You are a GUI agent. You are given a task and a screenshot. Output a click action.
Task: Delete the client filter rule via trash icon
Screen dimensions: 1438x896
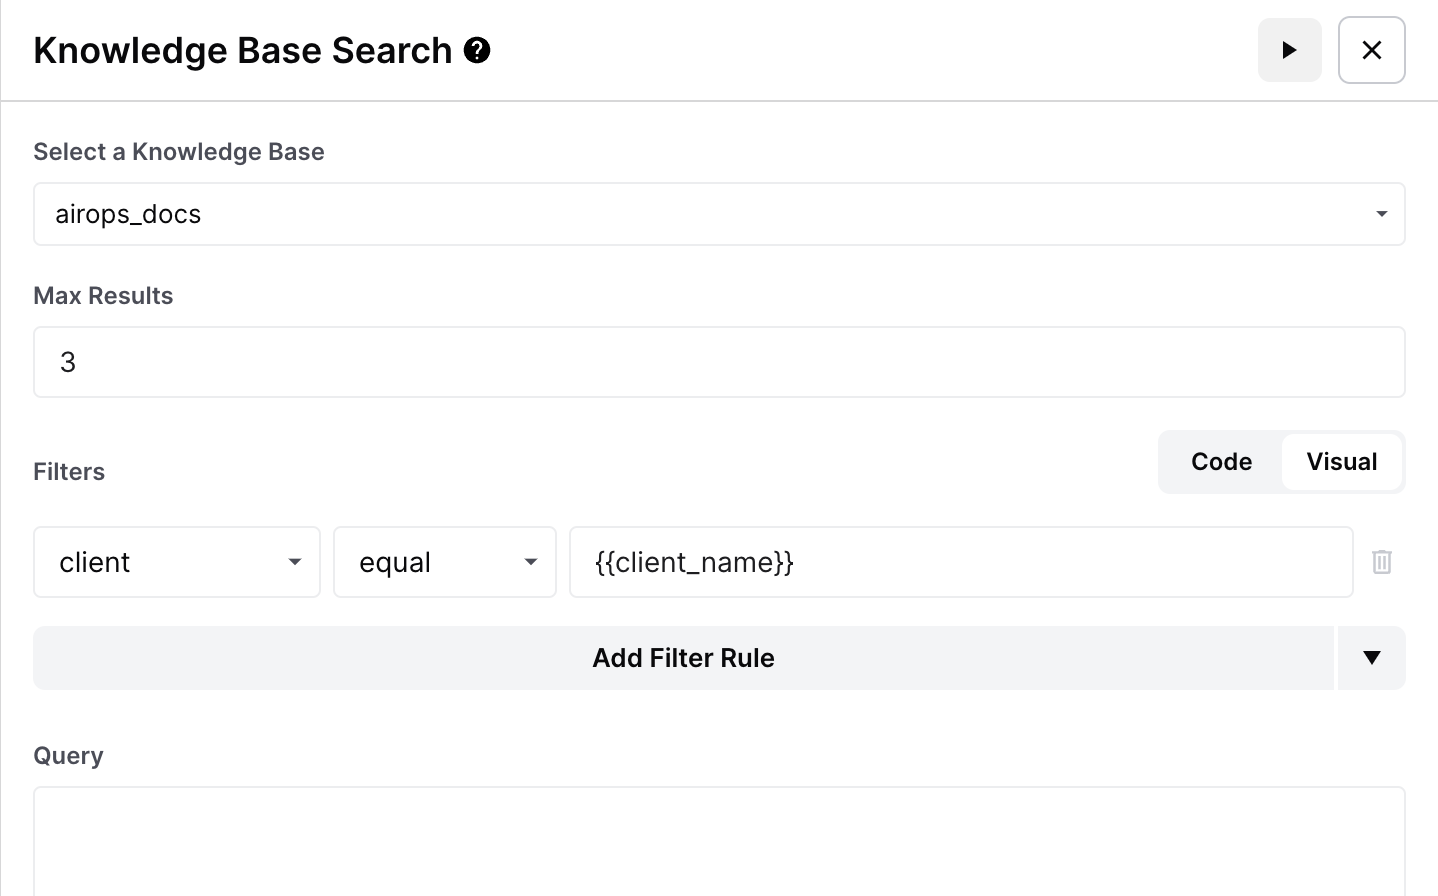point(1381,562)
